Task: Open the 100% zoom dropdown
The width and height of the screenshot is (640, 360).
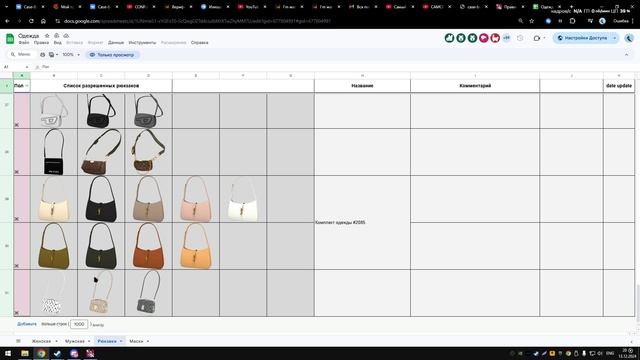Action: [71, 54]
